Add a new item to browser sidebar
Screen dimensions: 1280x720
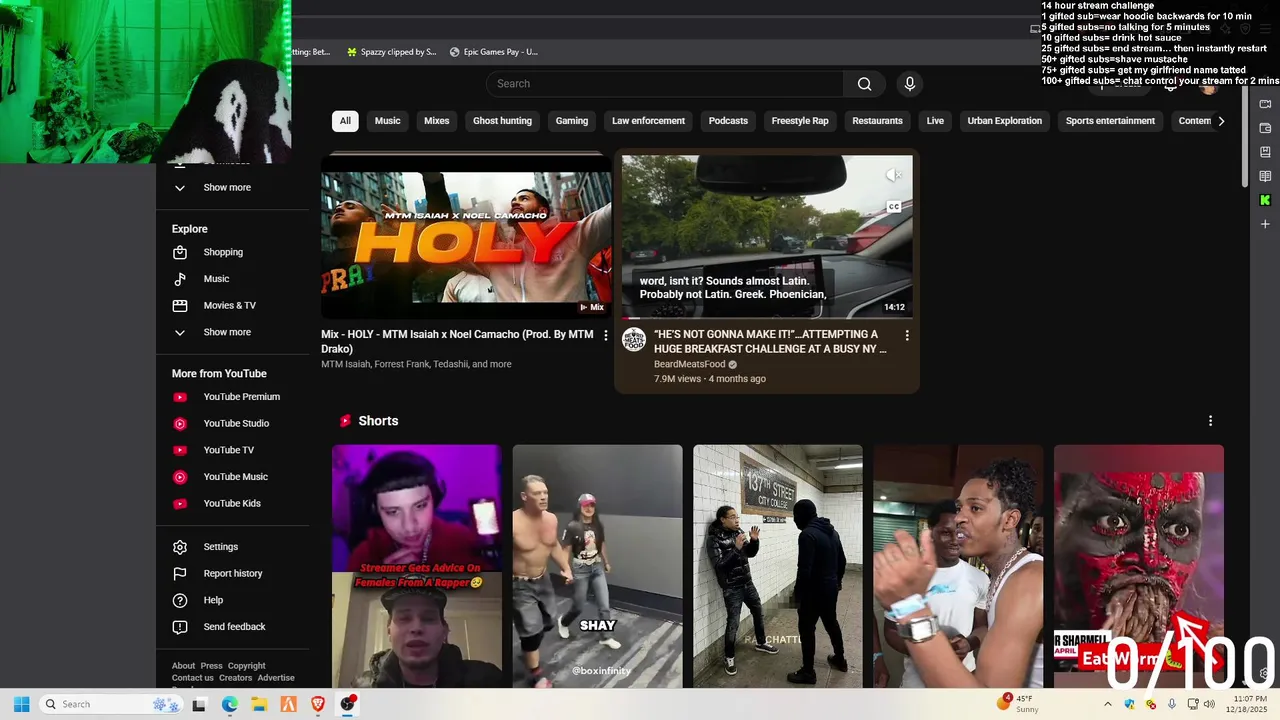(x=1265, y=224)
